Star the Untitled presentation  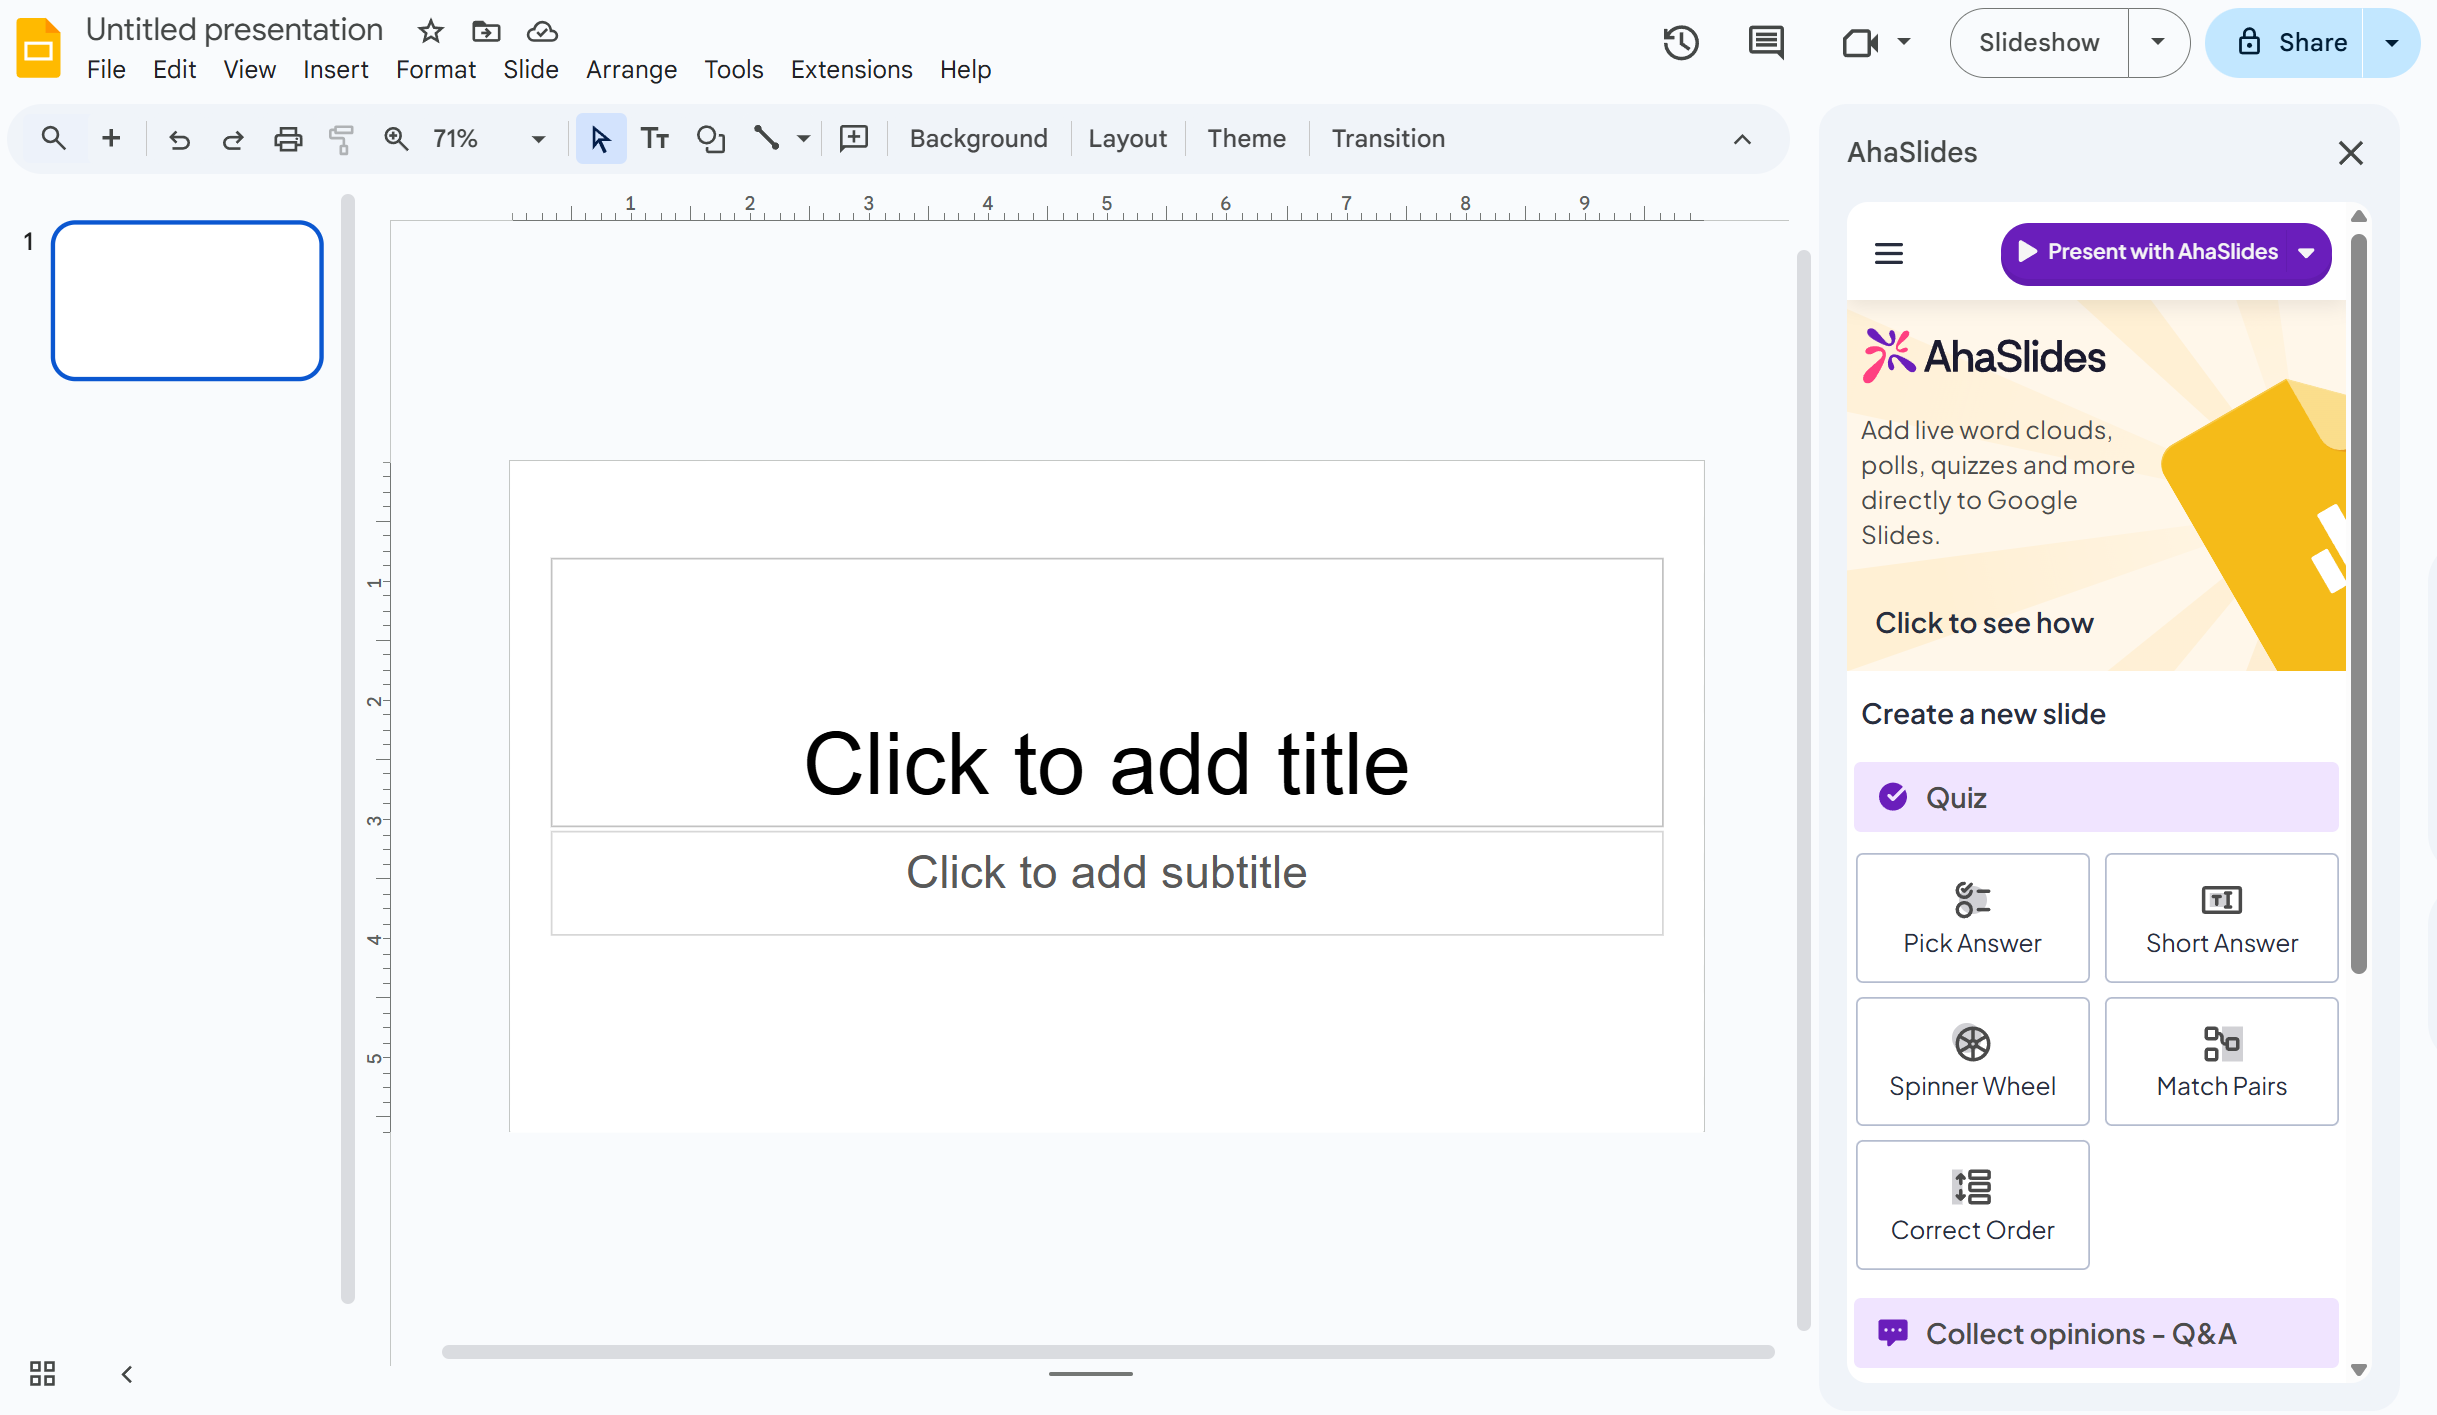[431, 31]
